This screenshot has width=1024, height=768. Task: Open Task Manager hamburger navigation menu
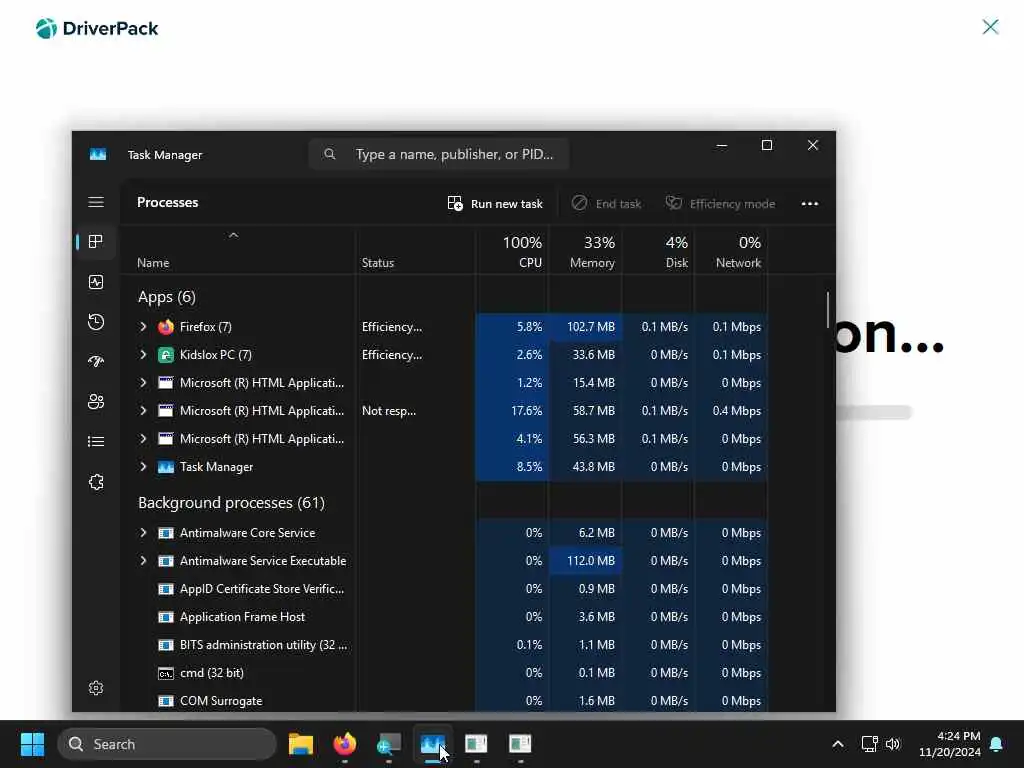[x=96, y=202]
